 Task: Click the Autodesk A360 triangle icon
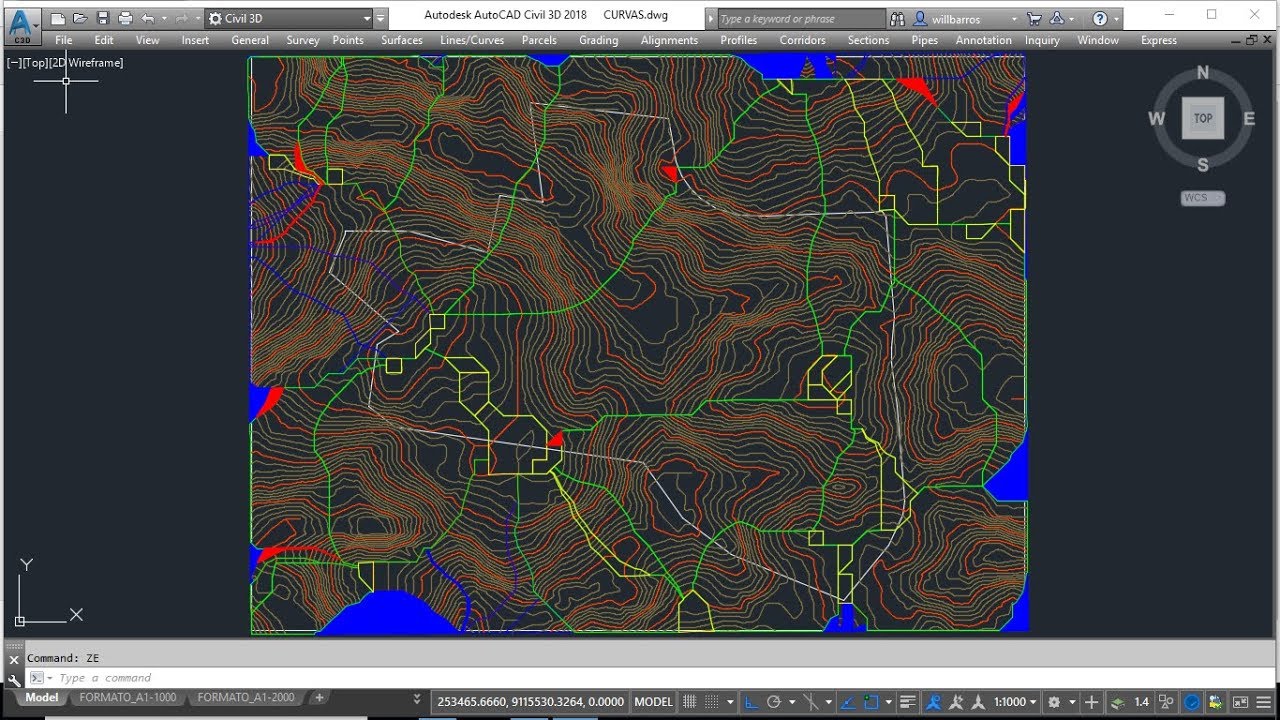tap(1057, 18)
